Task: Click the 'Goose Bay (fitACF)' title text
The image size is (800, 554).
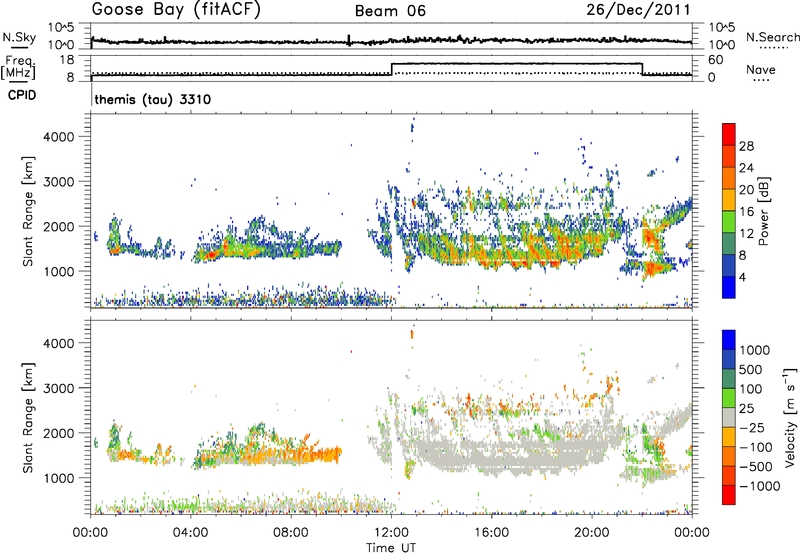Action: click(x=176, y=9)
